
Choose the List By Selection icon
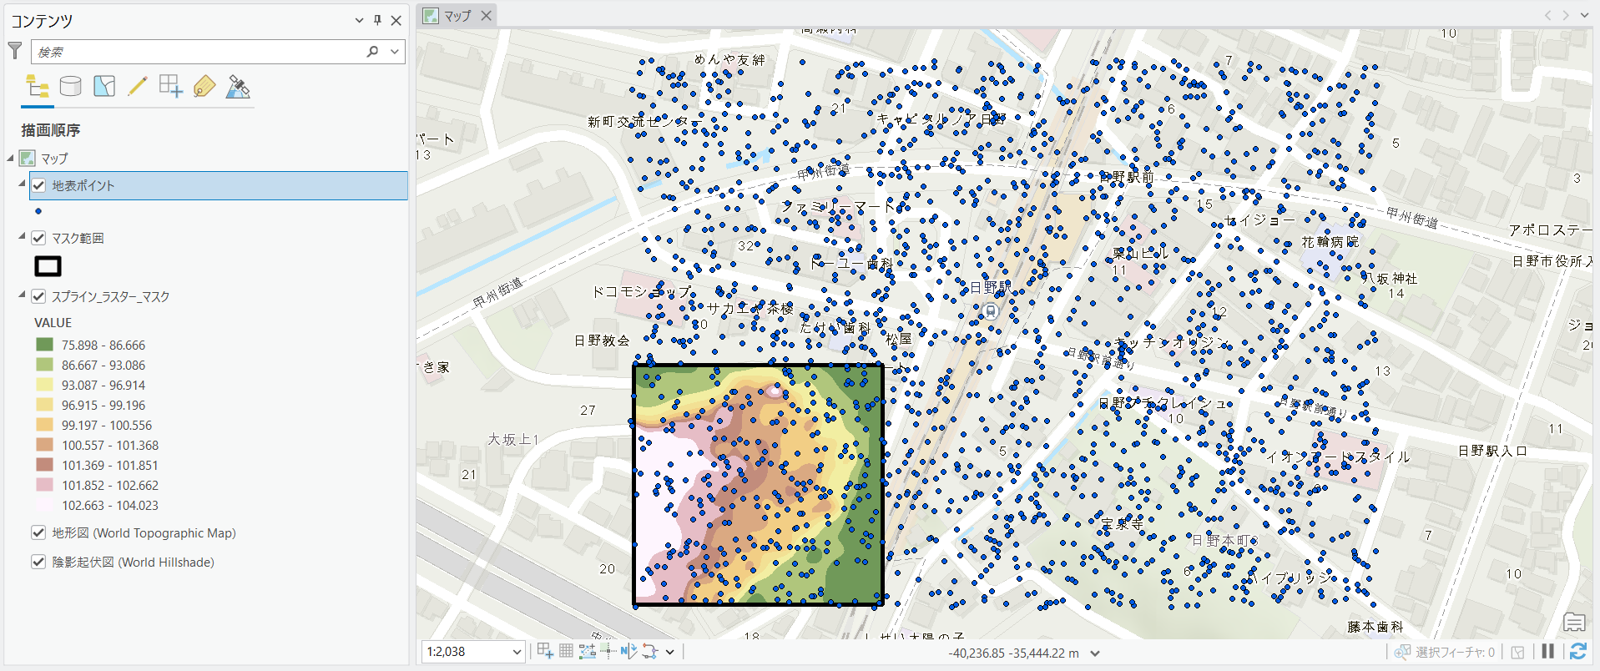tap(104, 87)
